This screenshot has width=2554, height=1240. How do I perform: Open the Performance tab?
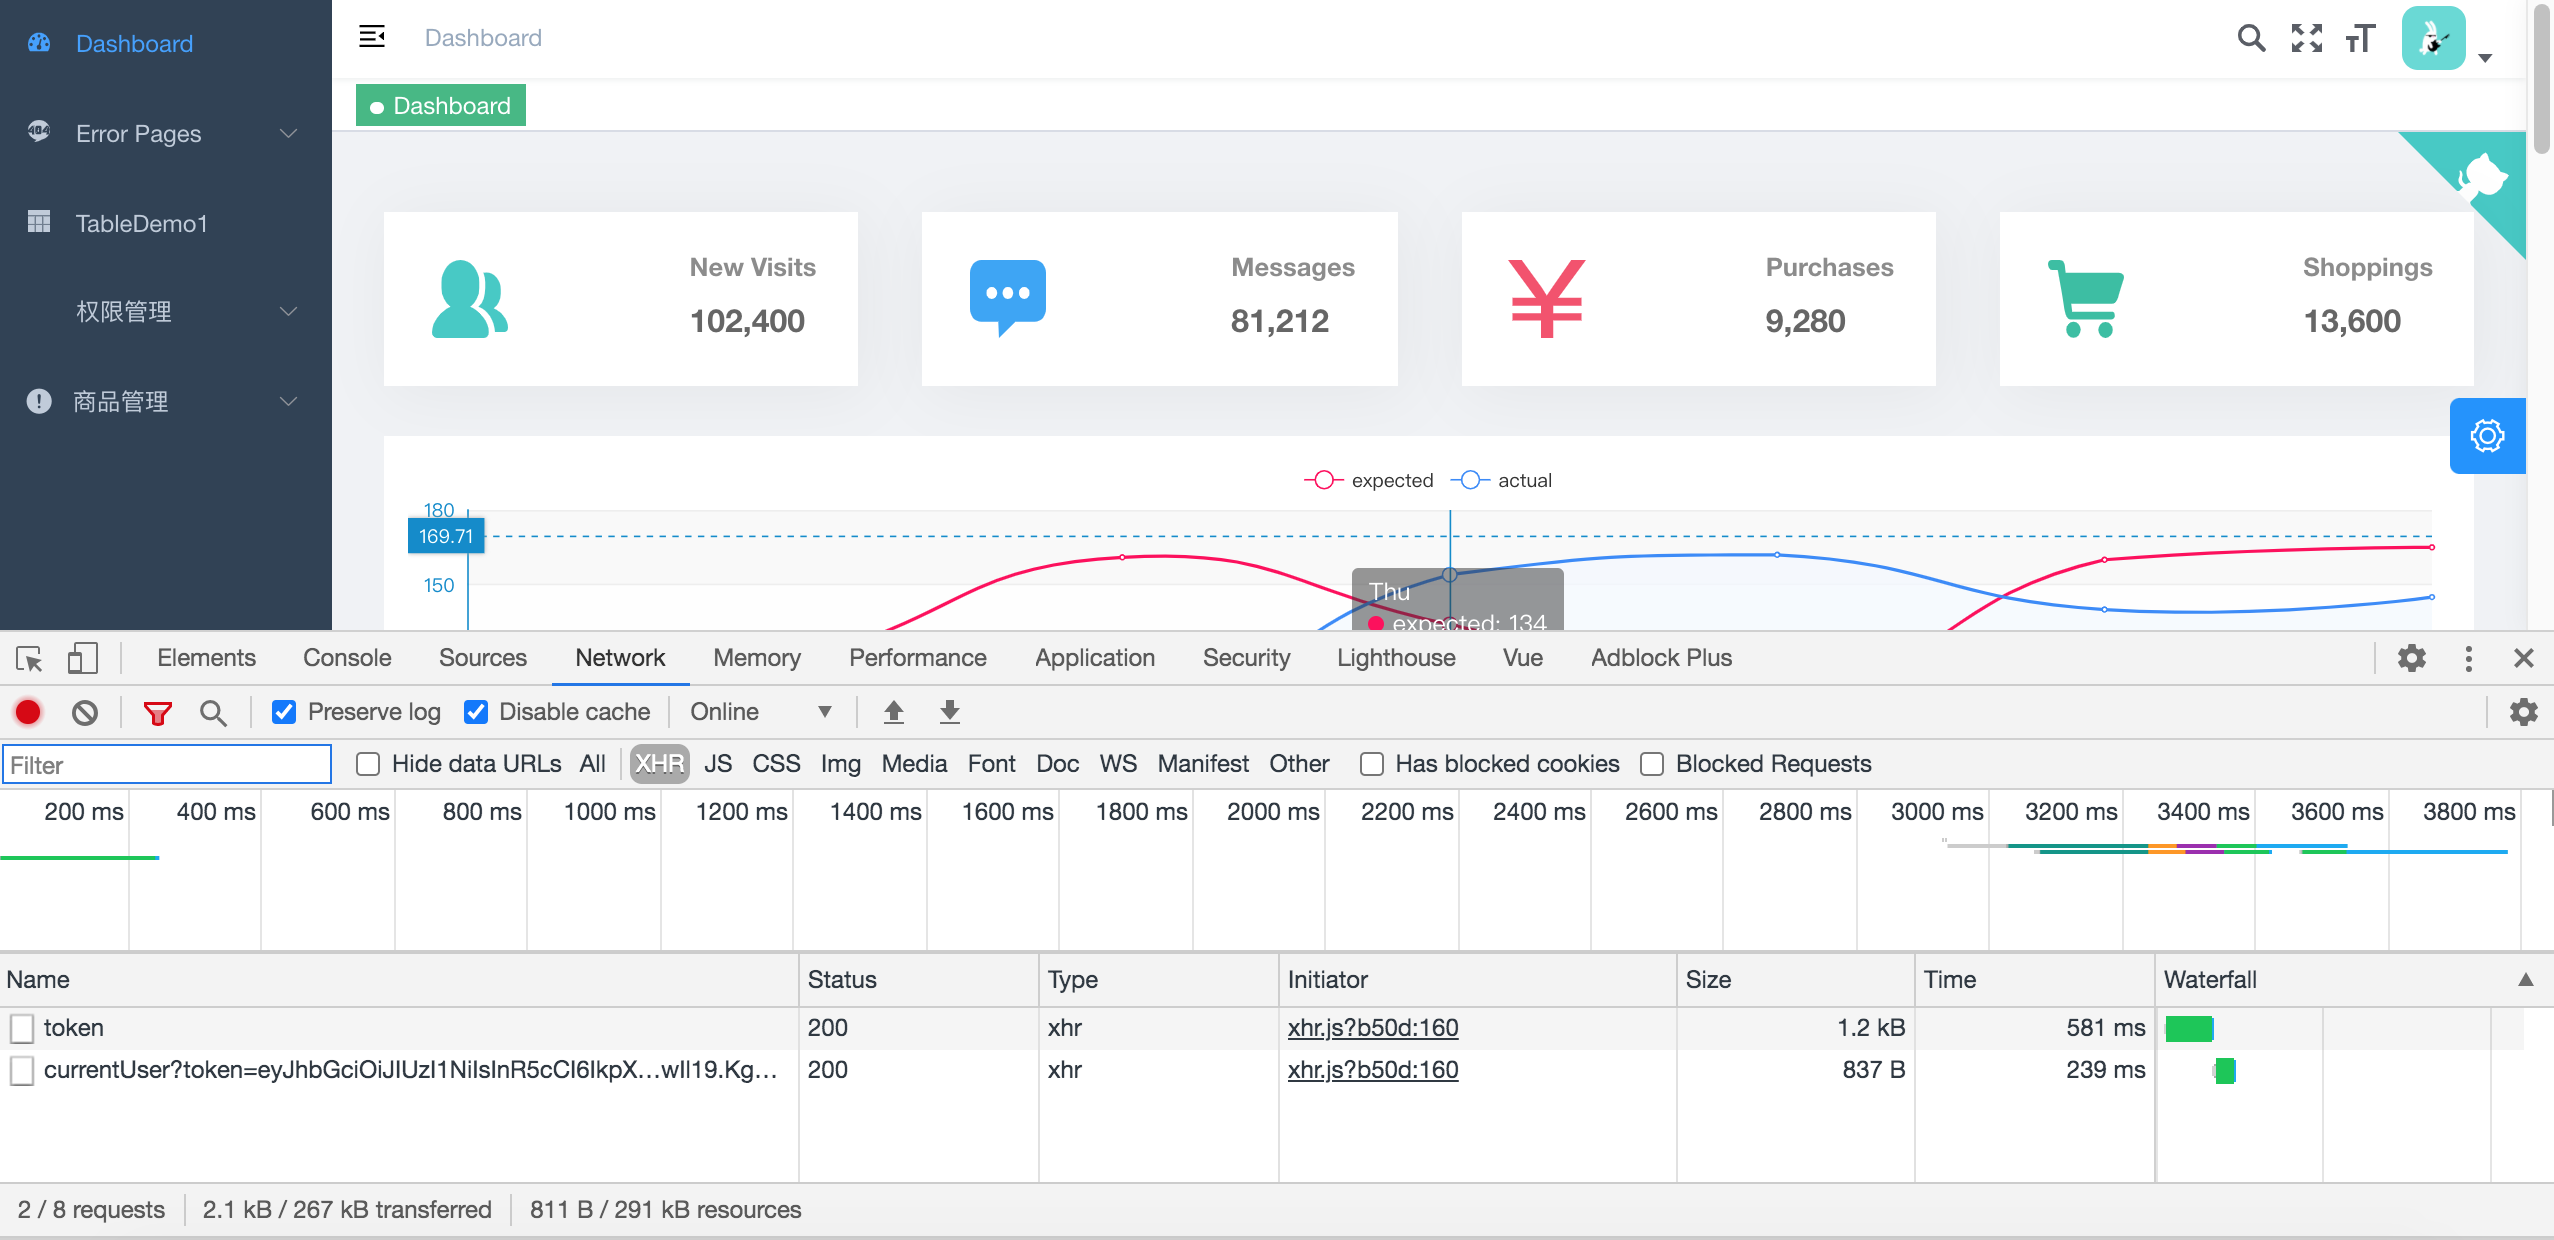pos(917,658)
